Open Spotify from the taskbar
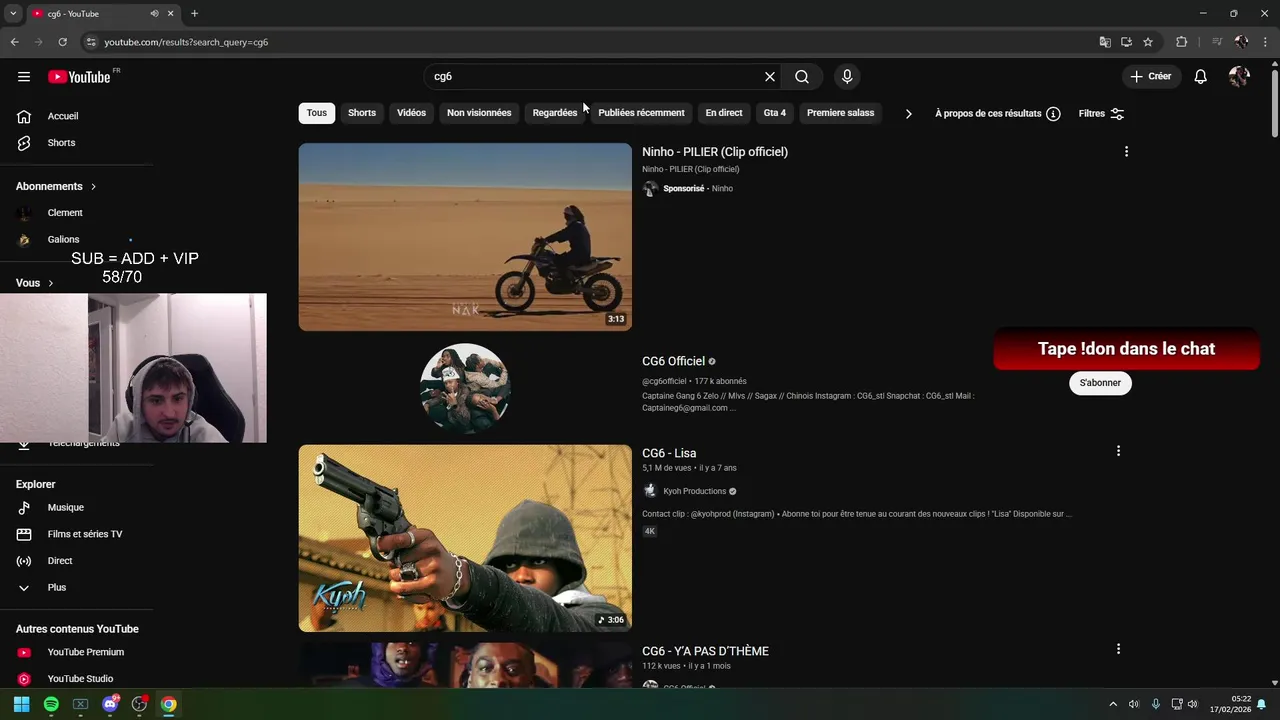The width and height of the screenshot is (1280, 720). [51, 704]
